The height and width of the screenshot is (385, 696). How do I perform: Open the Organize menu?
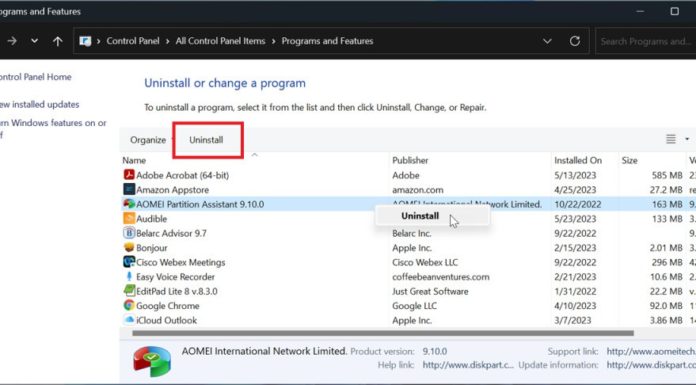[x=148, y=140]
